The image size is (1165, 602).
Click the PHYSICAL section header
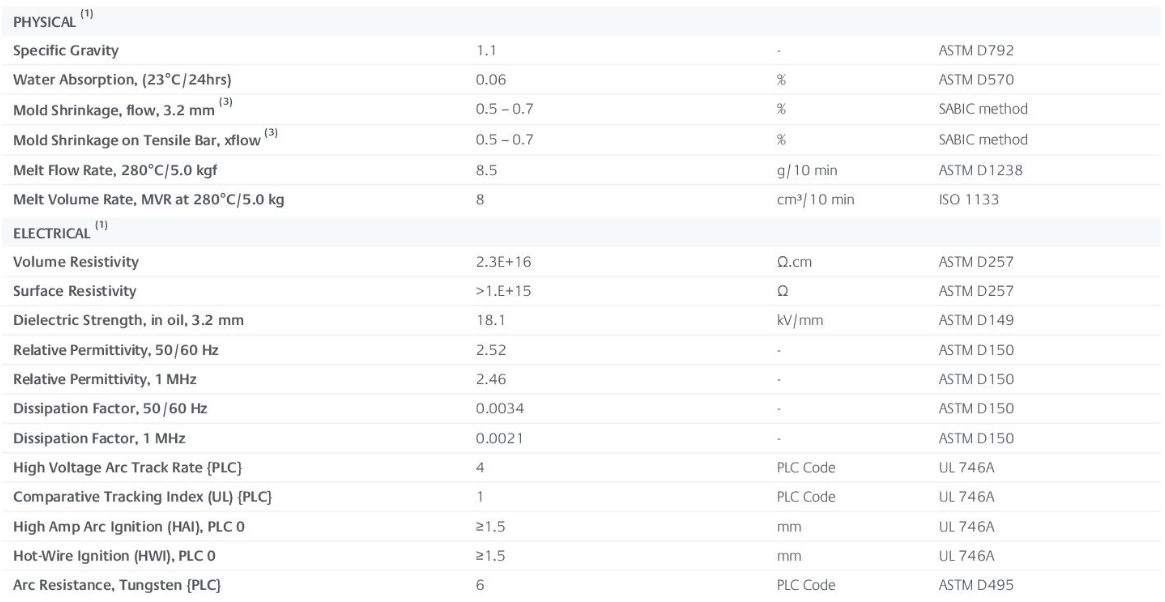click(x=41, y=21)
